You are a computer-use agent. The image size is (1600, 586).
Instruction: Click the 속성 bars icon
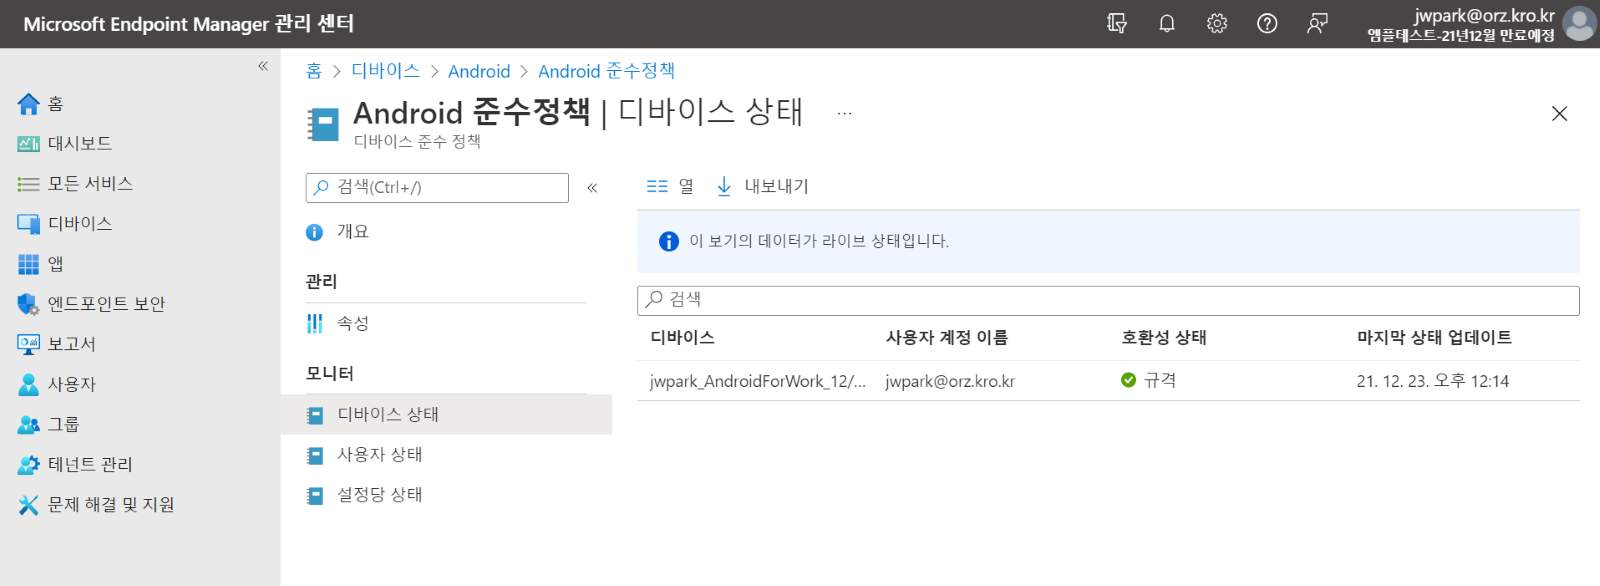point(315,323)
